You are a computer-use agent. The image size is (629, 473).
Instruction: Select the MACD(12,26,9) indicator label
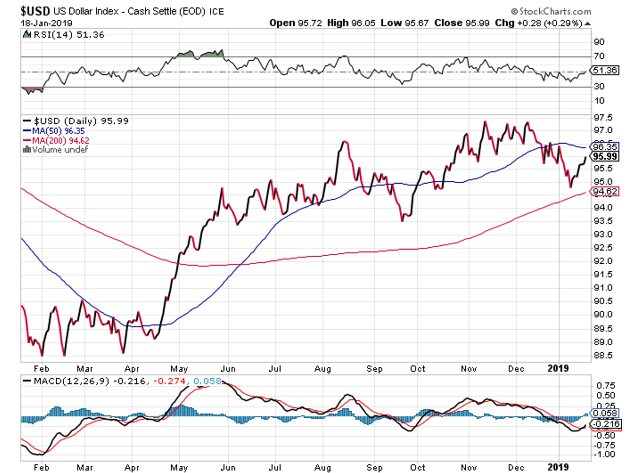(x=61, y=381)
